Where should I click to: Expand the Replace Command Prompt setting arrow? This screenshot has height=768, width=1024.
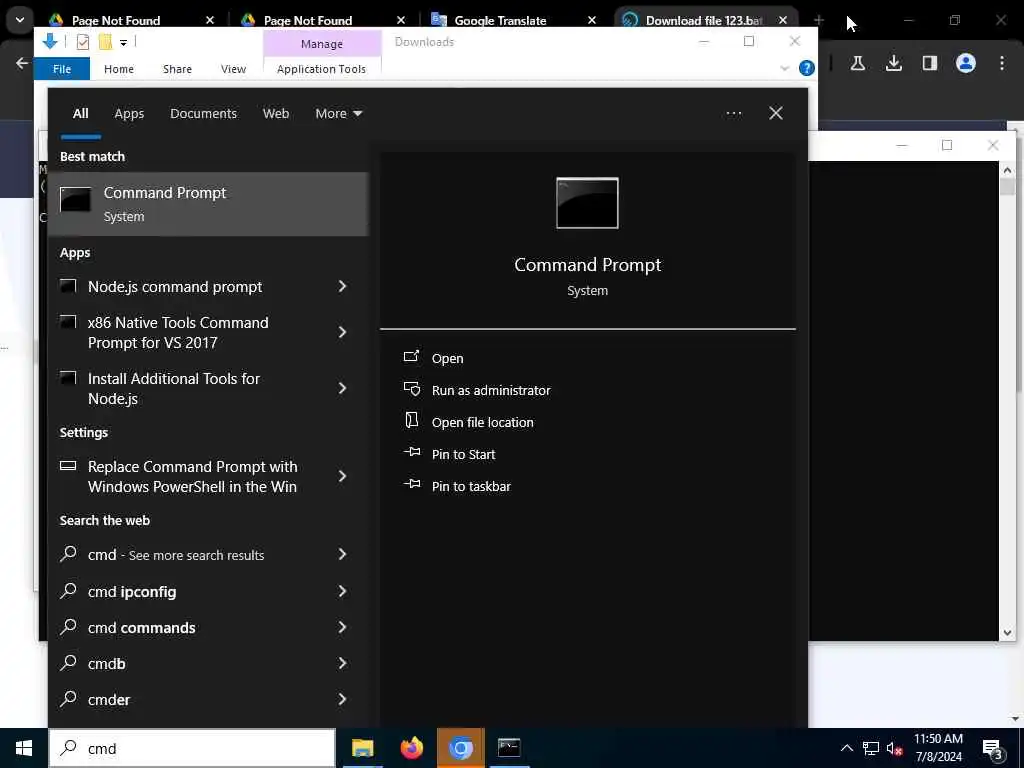tap(342, 476)
